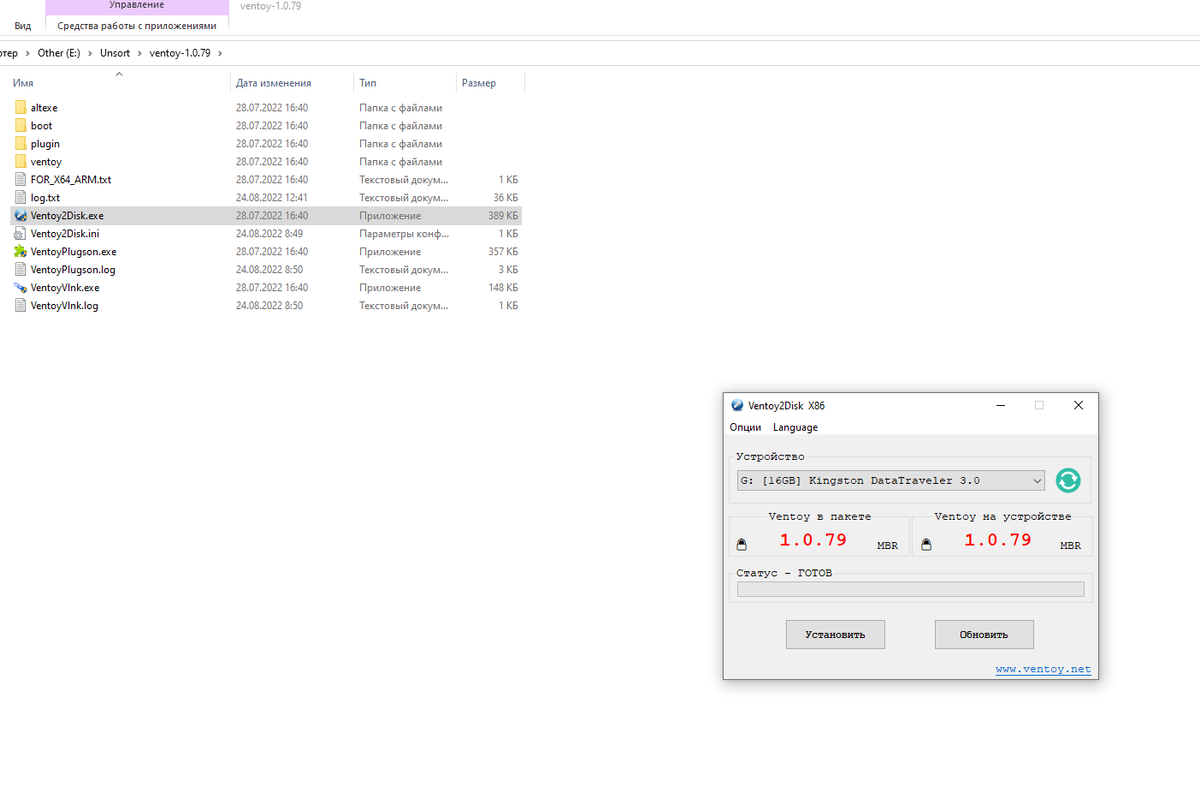Click the FOR_X64_ARM.txt file icon

click(21, 180)
